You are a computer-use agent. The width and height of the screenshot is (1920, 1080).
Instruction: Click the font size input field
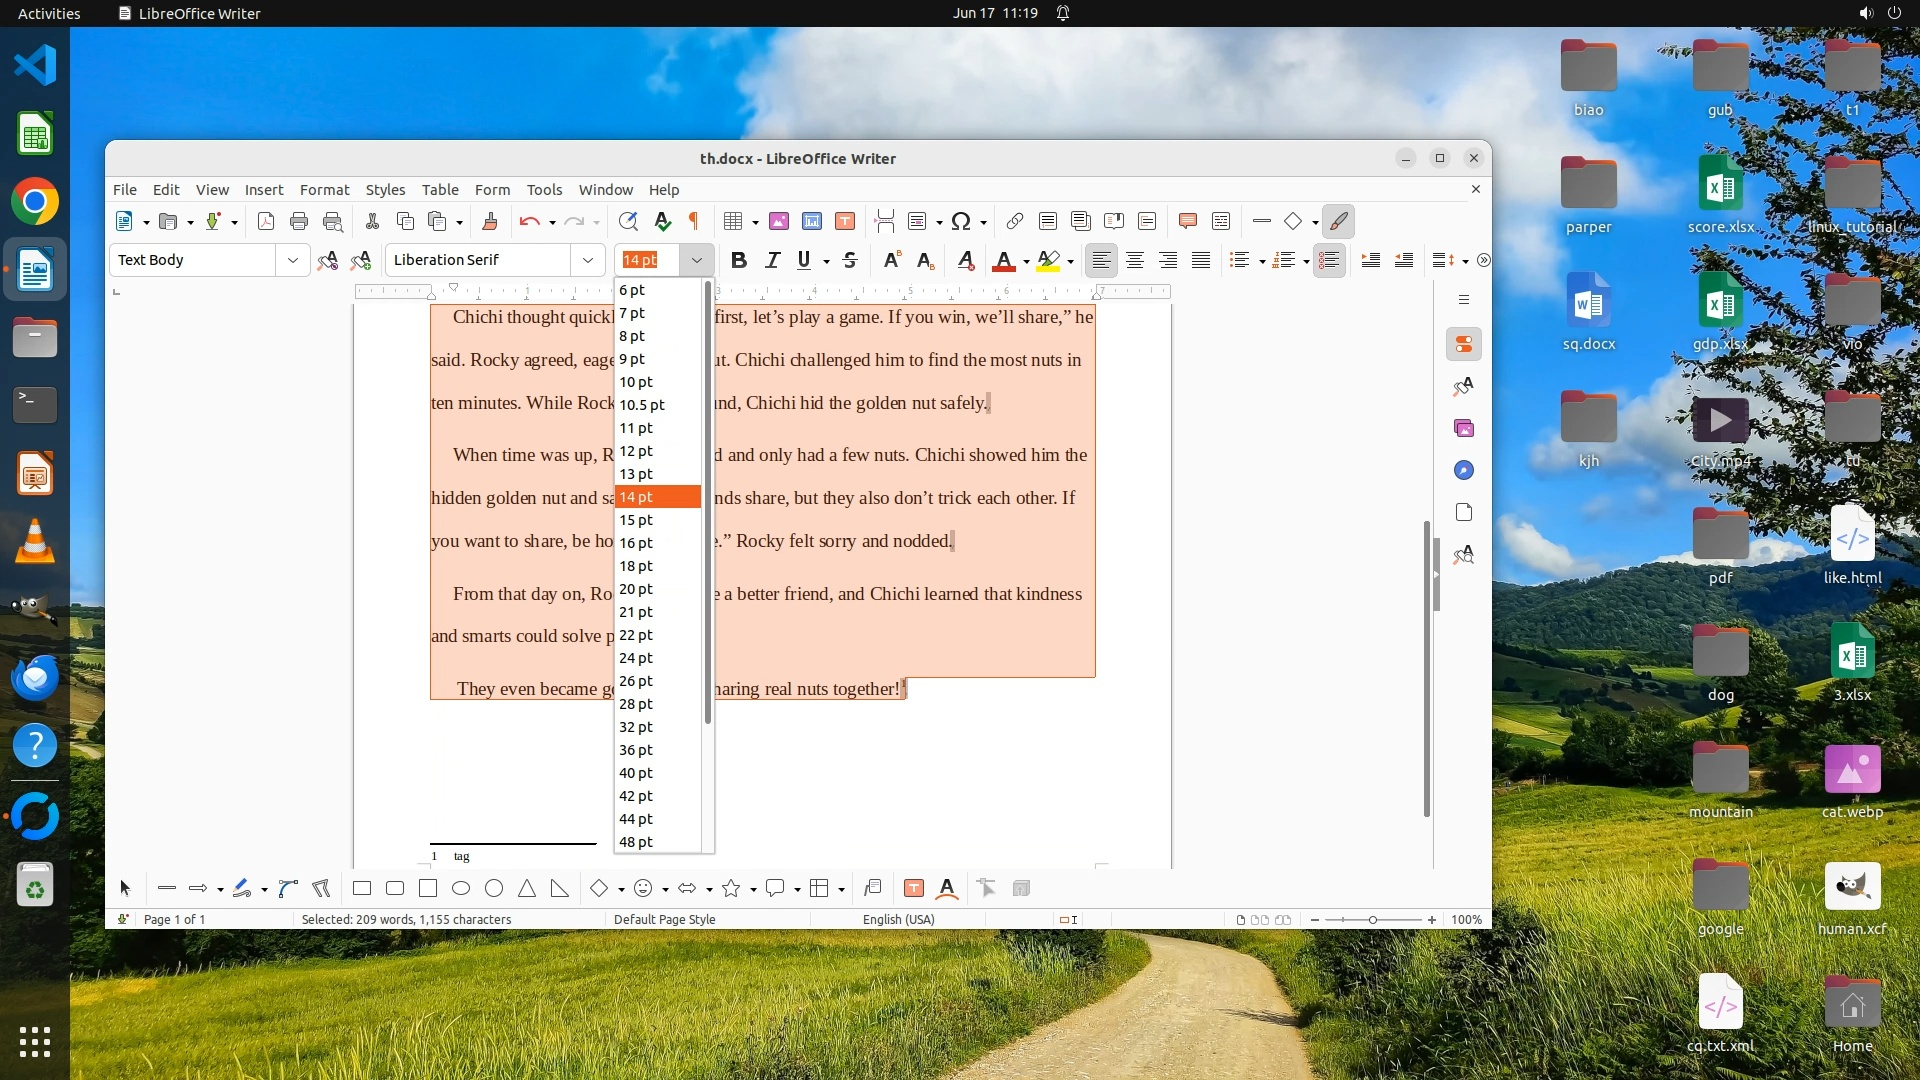(647, 260)
